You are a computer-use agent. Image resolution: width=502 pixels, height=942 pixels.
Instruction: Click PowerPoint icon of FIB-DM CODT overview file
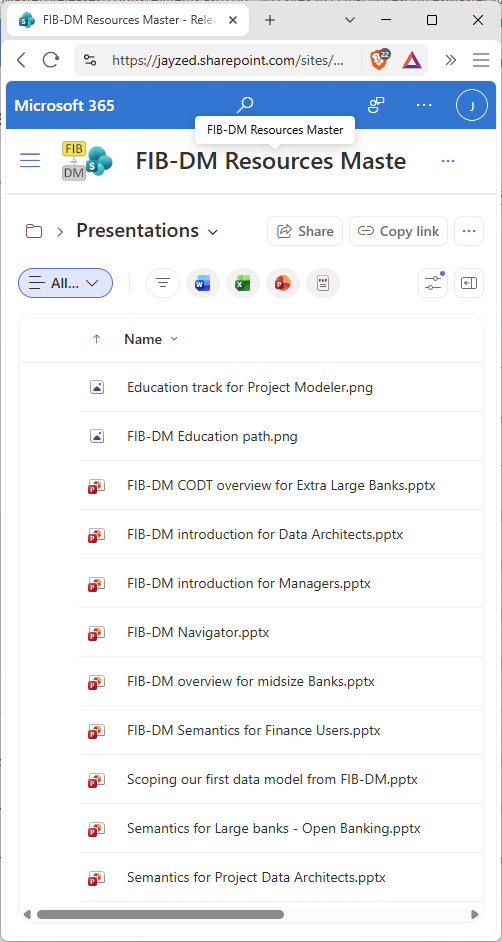97,485
